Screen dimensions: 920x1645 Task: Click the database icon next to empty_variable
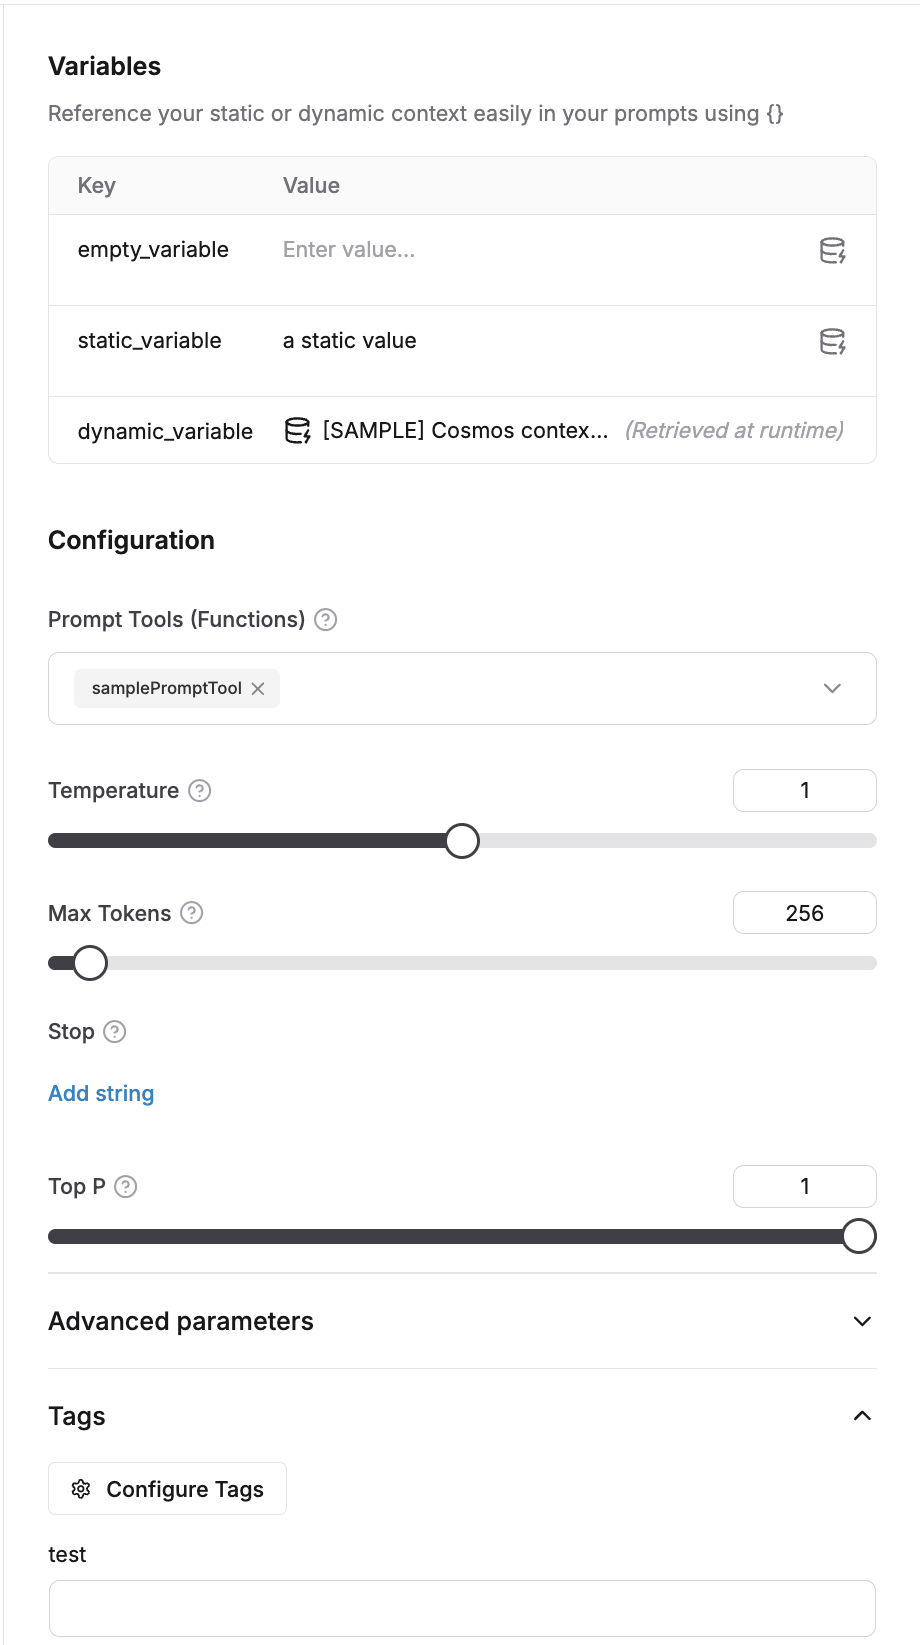(x=831, y=250)
